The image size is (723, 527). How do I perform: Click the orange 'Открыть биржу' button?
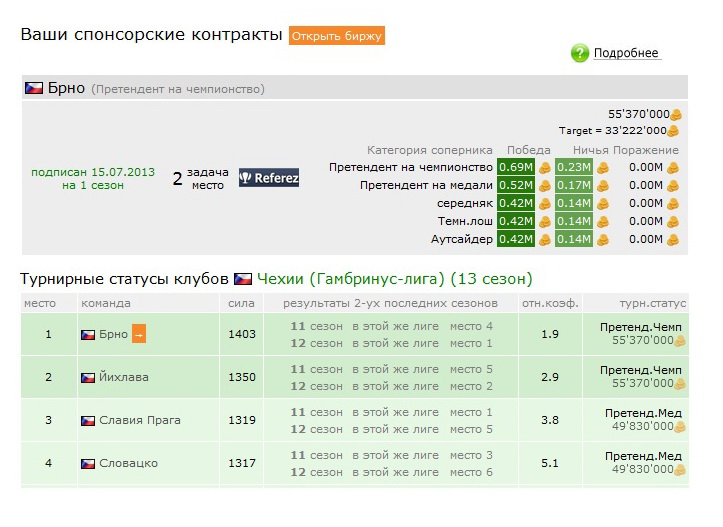(337, 36)
